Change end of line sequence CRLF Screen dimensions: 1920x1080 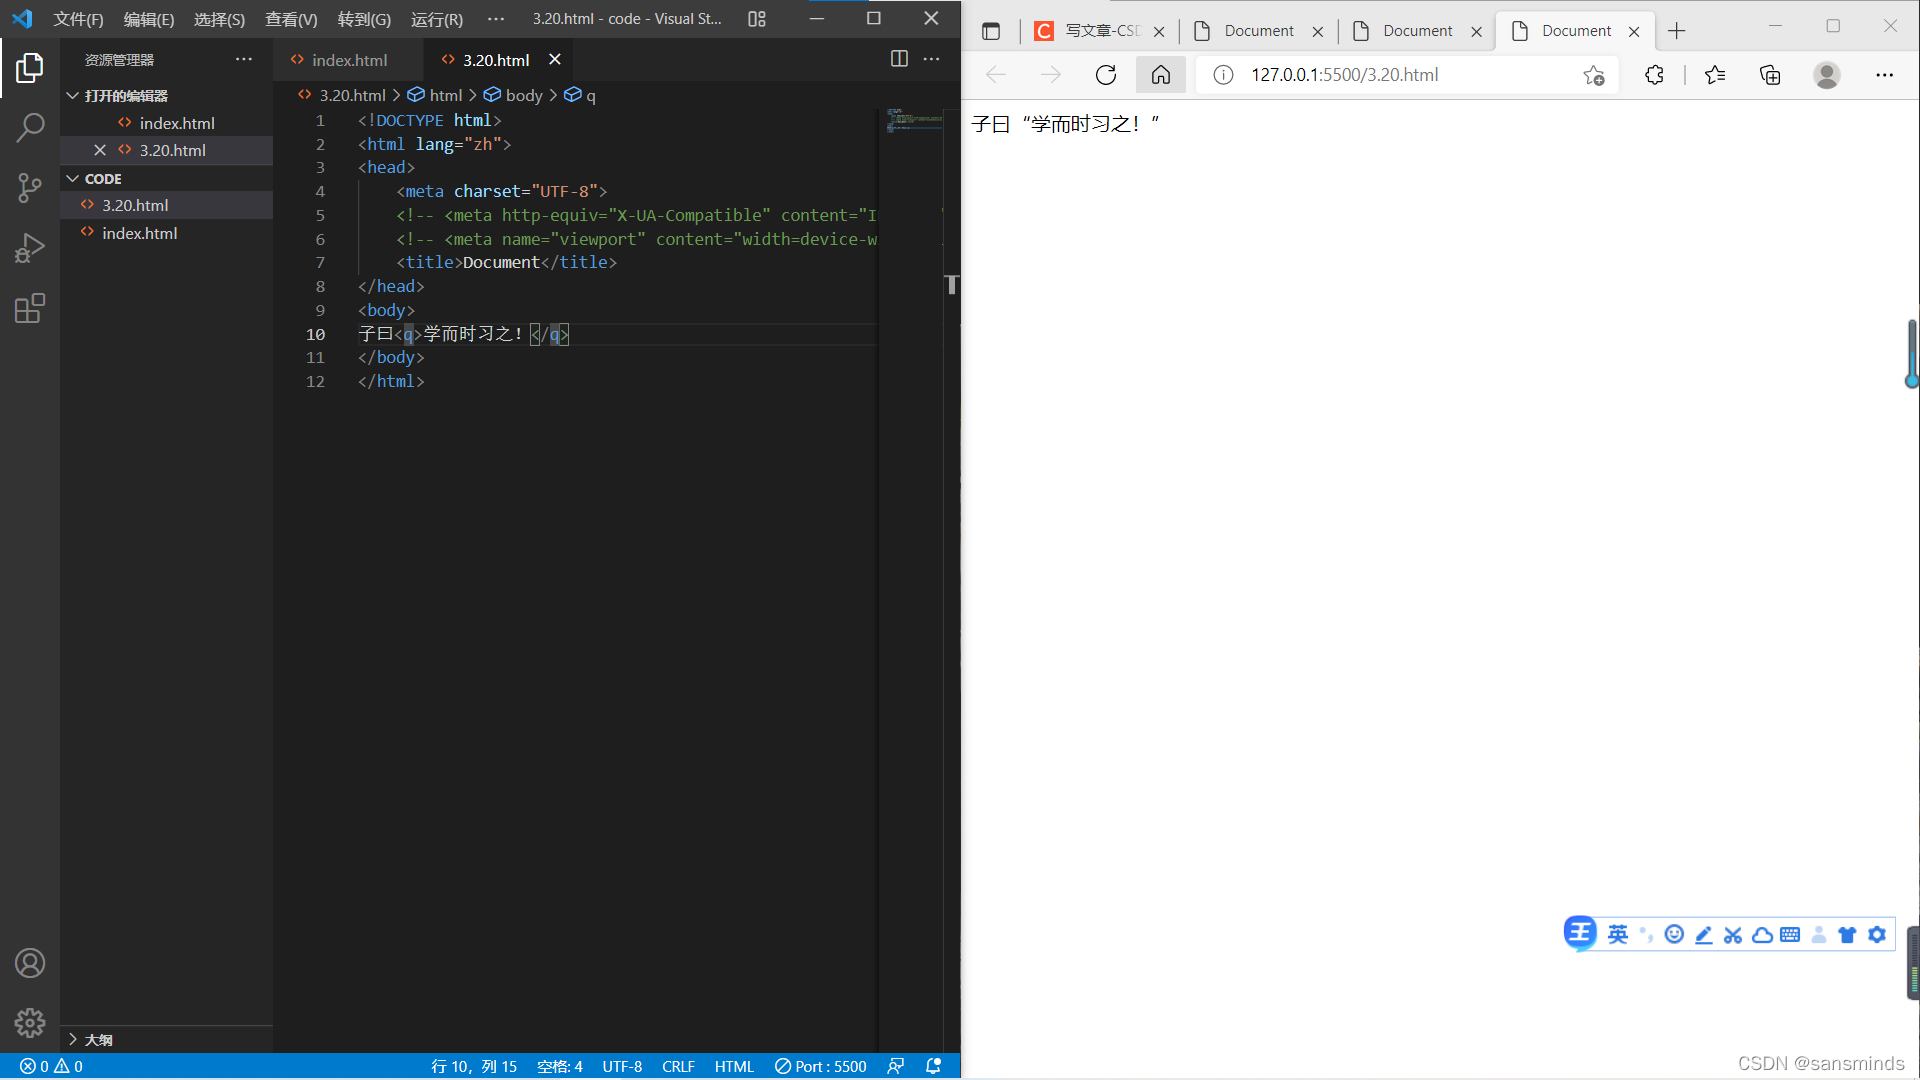click(x=678, y=1066)
